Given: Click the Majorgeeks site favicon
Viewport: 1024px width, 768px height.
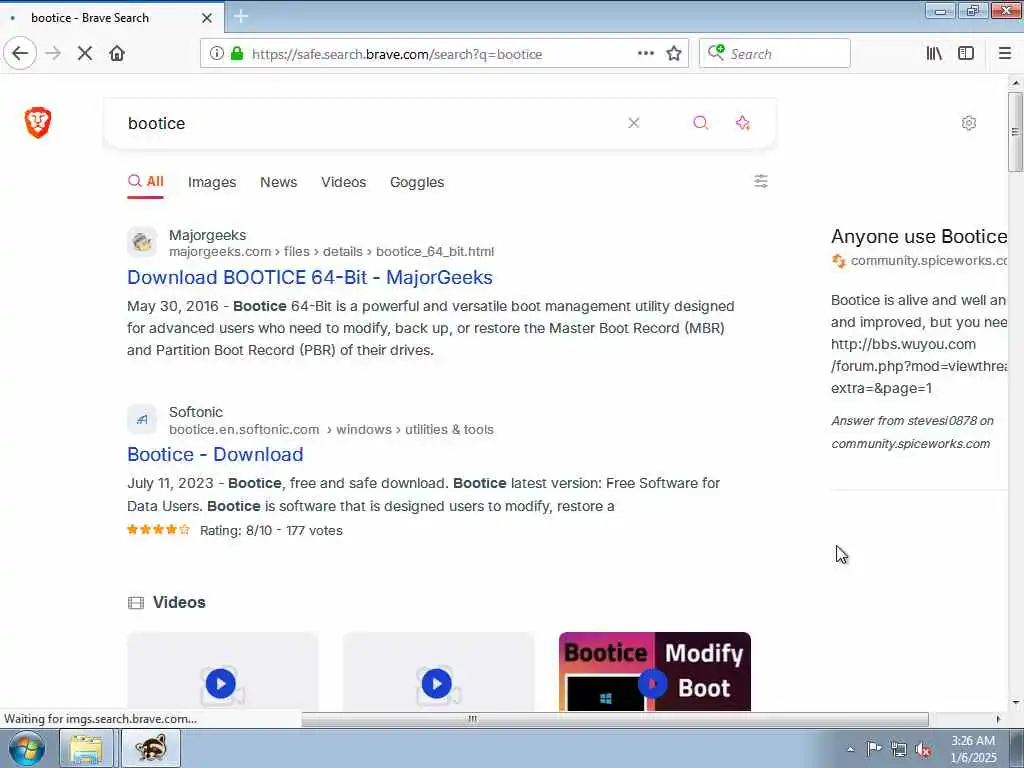Looking at the screenshot, I should click(142, 242).
